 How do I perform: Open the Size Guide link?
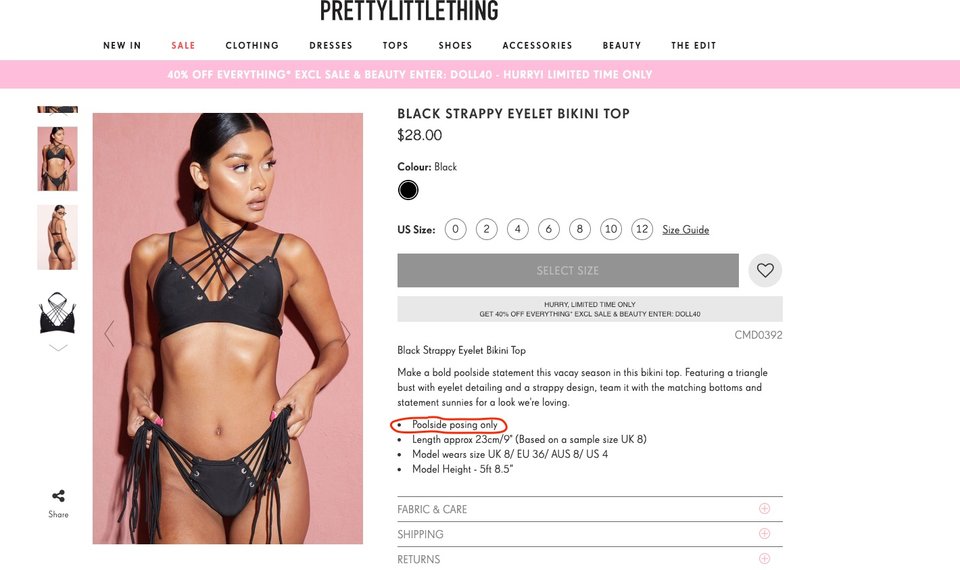[686, 230]
